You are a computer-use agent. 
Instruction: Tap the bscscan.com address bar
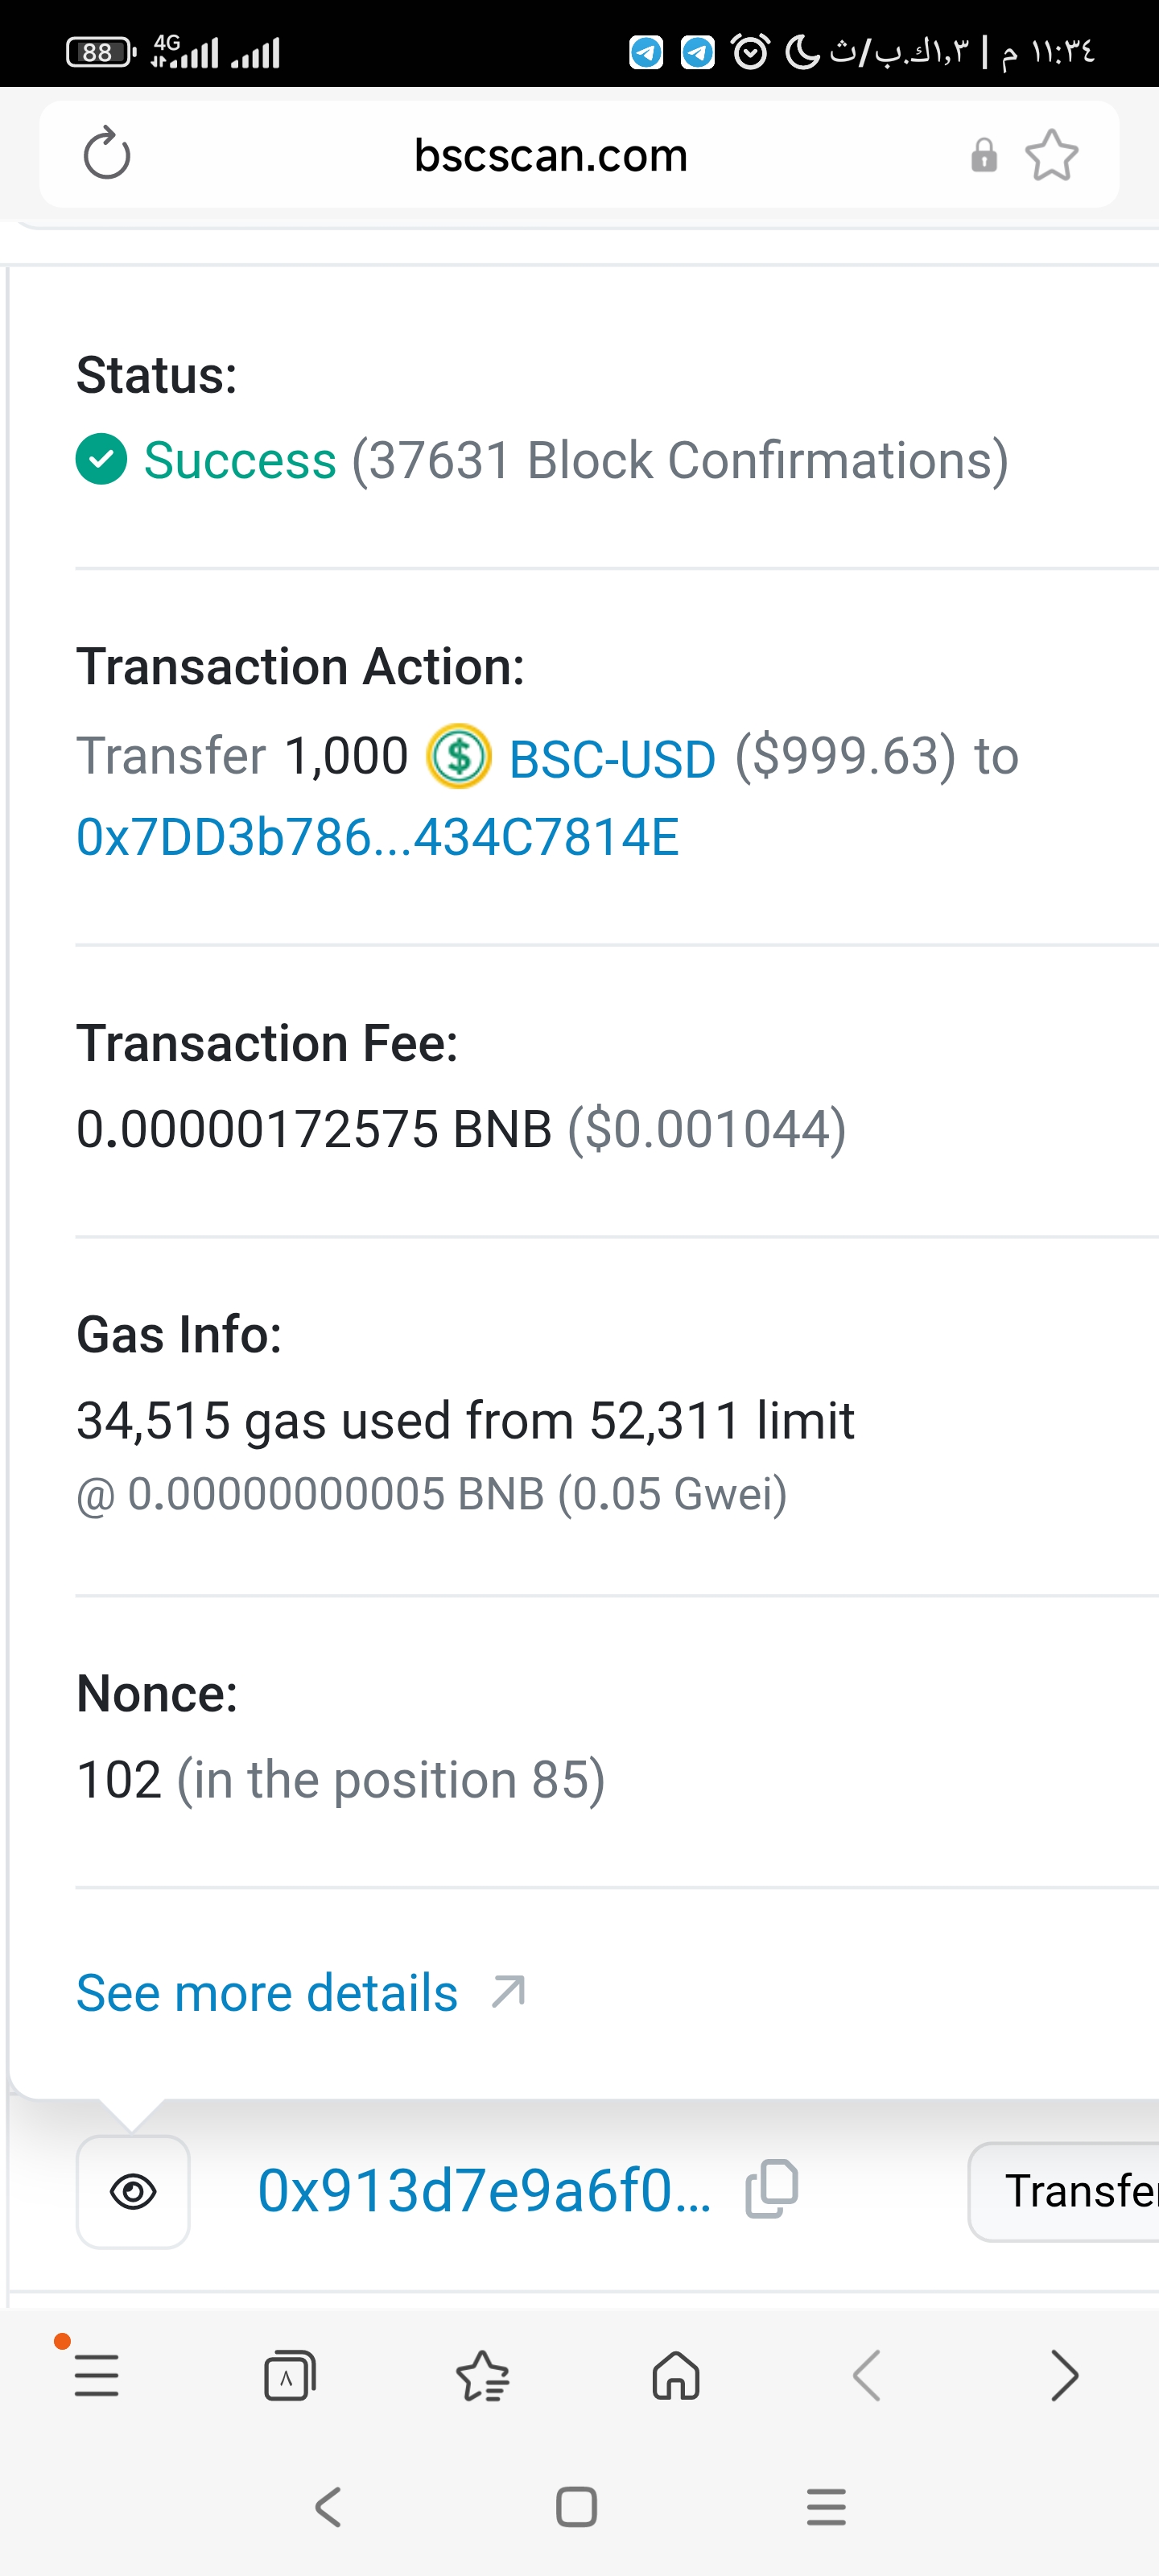(x=551, y=155)
